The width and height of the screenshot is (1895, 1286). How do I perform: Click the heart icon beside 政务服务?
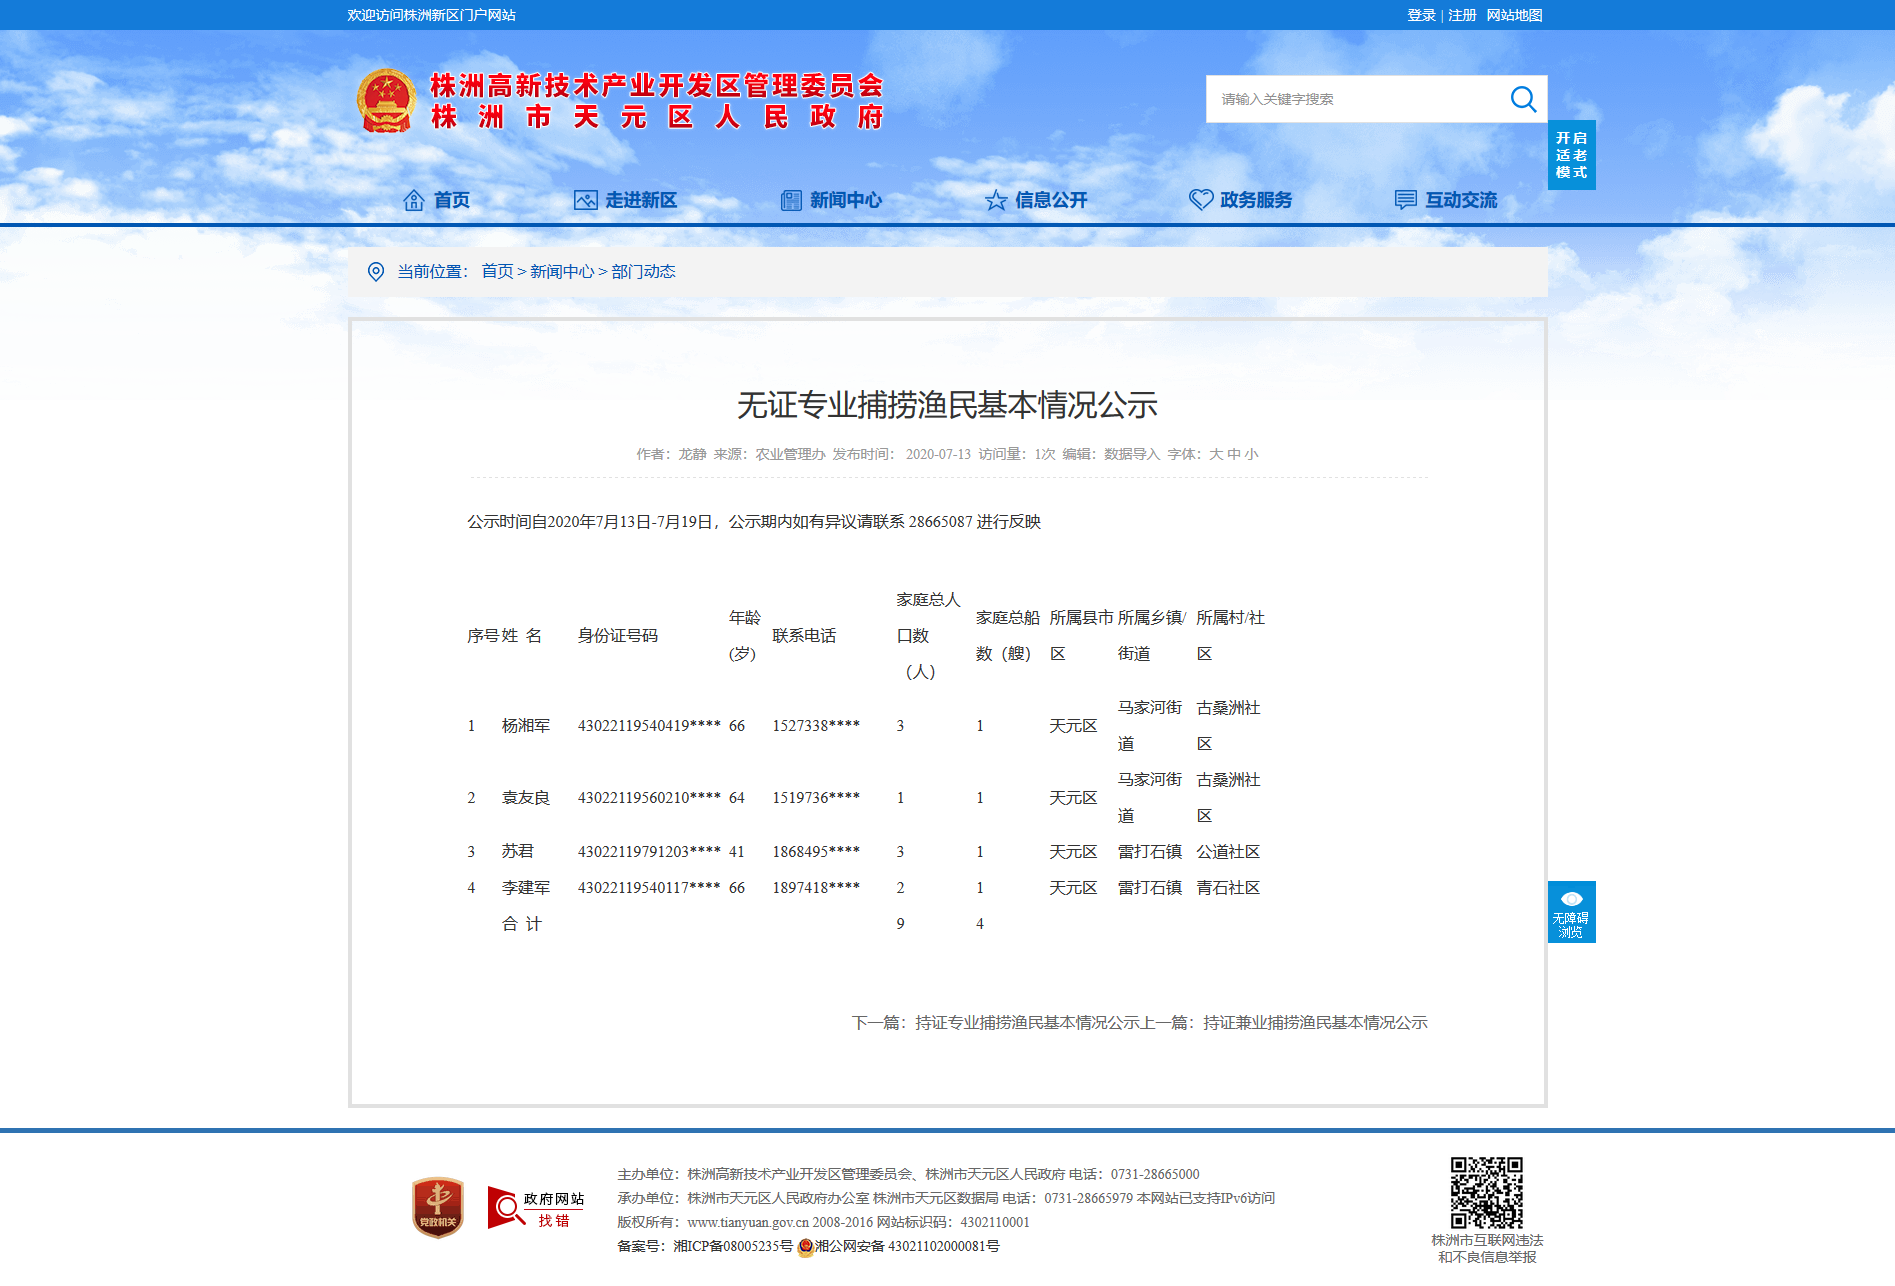pyautogui.click(x=1201, y=200)
